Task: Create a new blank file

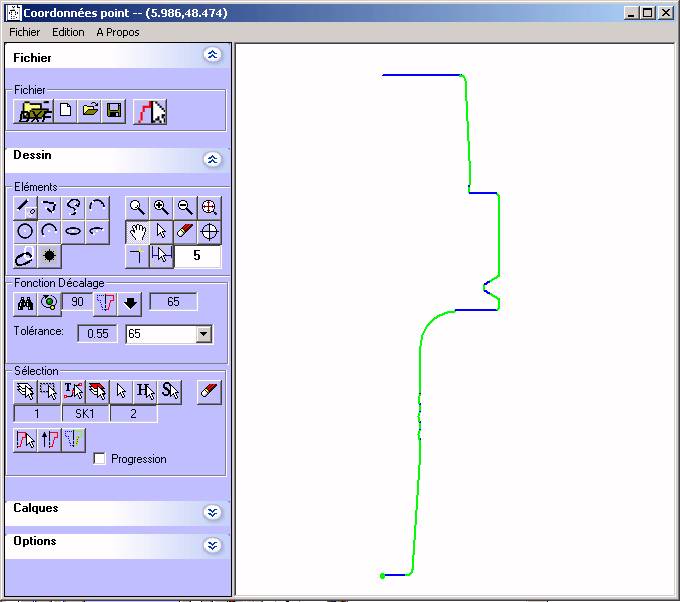Action: pos(65,111)
